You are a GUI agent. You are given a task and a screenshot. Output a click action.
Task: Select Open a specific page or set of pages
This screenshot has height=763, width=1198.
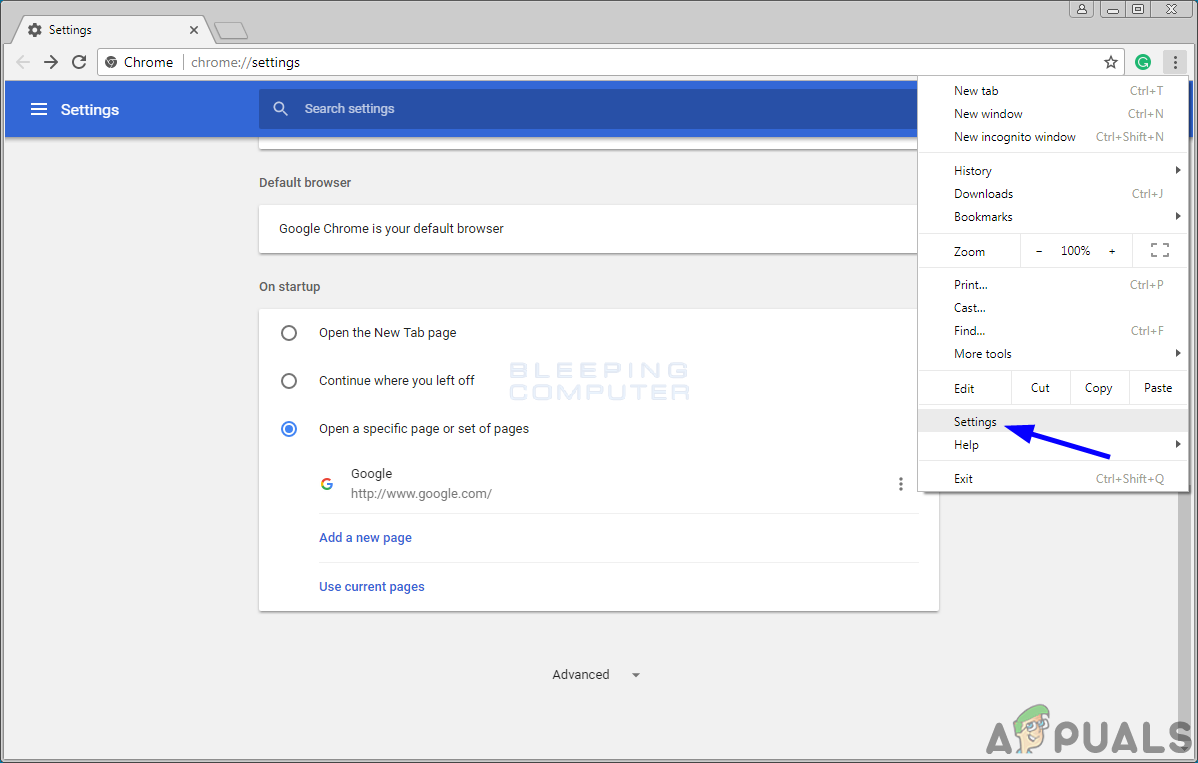tap(289, 429)
